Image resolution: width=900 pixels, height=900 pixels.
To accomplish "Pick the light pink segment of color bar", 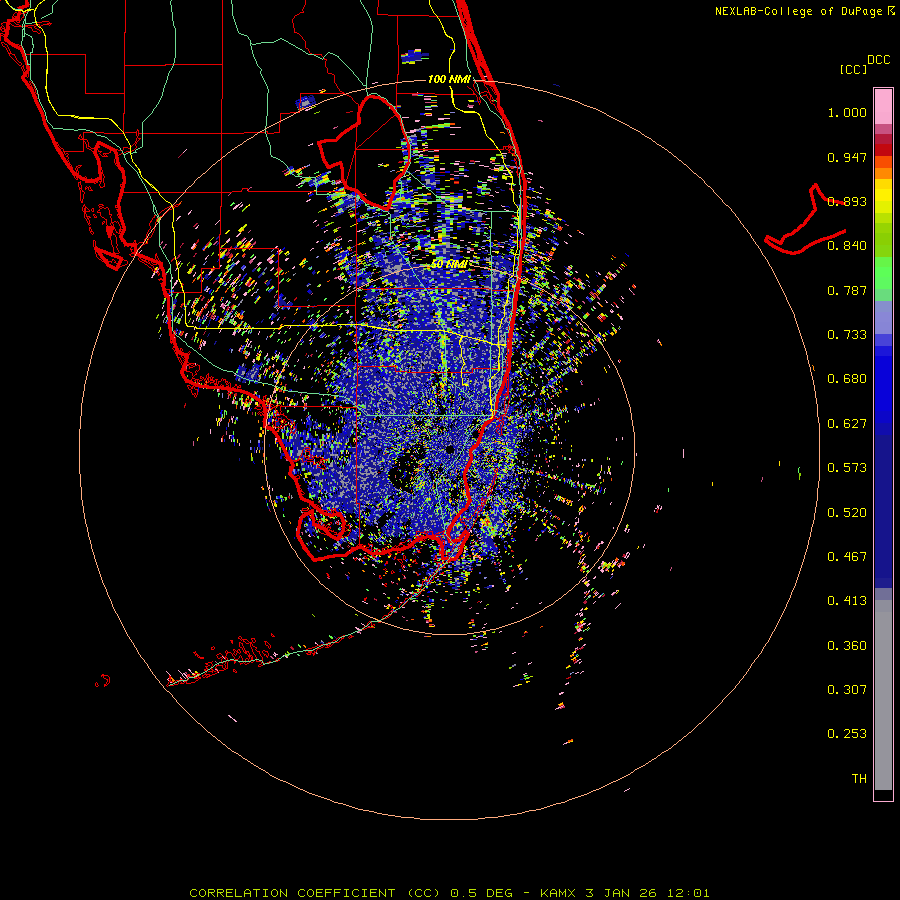I will (883, 107).
